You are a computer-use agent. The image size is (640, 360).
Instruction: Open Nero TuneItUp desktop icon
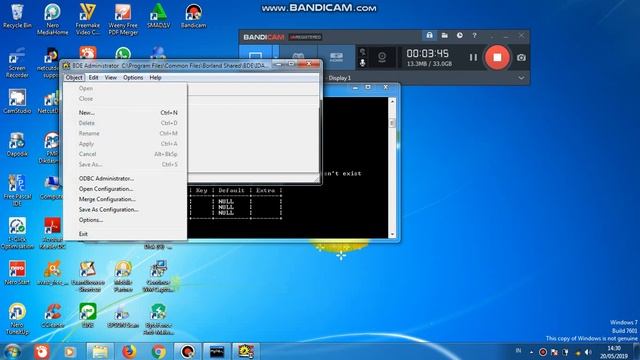coord(17,319)
